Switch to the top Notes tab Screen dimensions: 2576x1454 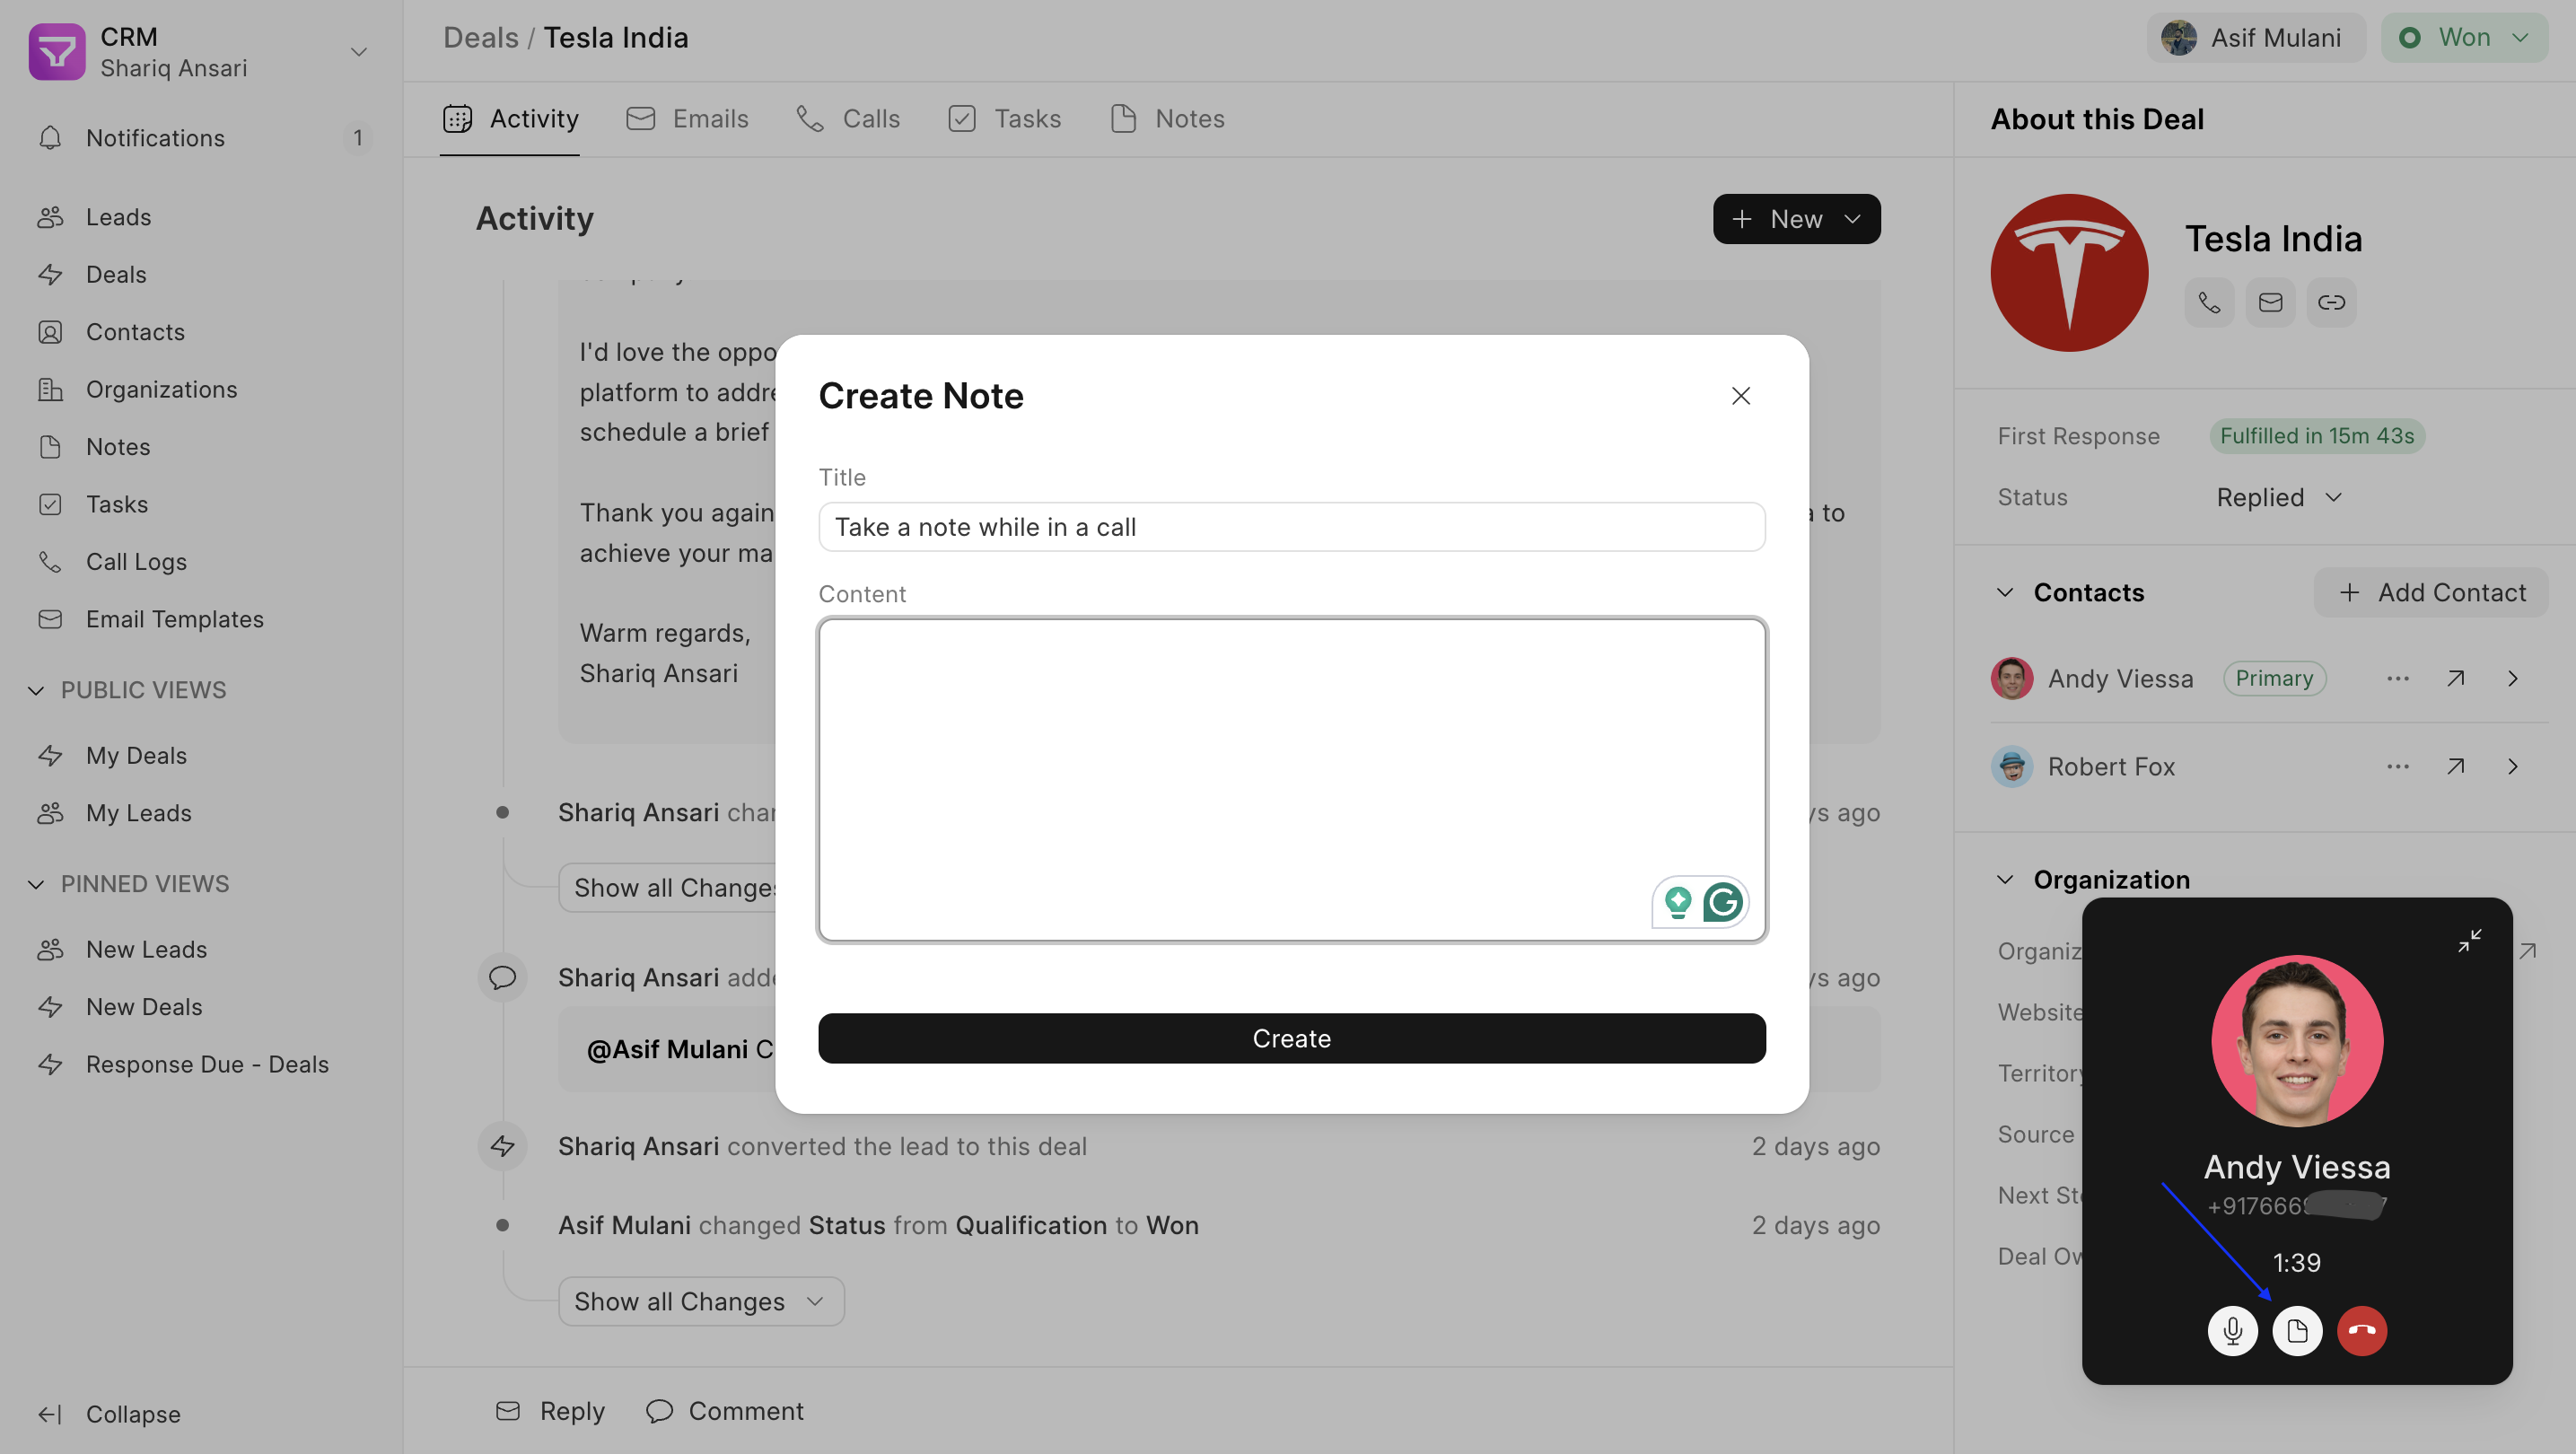click(1167, 119)
